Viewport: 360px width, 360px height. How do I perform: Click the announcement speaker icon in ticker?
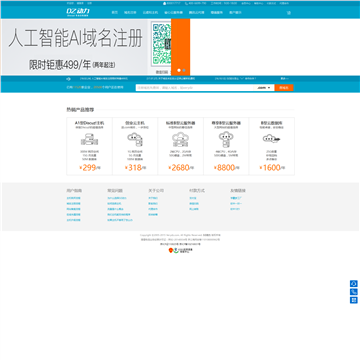tap(68, 79)
